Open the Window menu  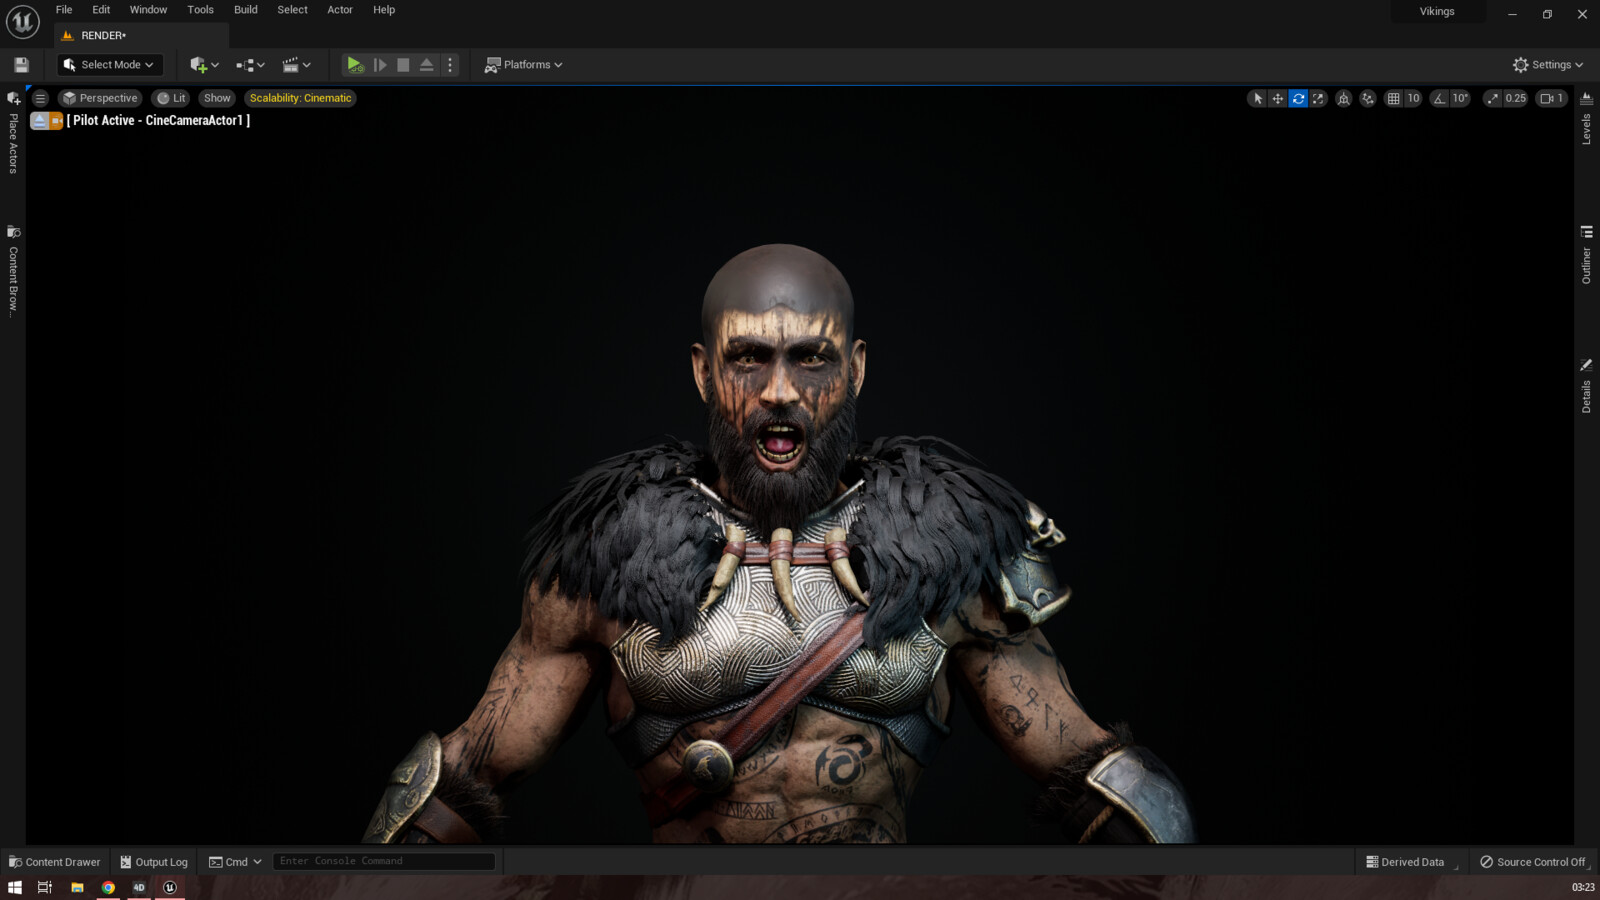click(x=148, y=10)
